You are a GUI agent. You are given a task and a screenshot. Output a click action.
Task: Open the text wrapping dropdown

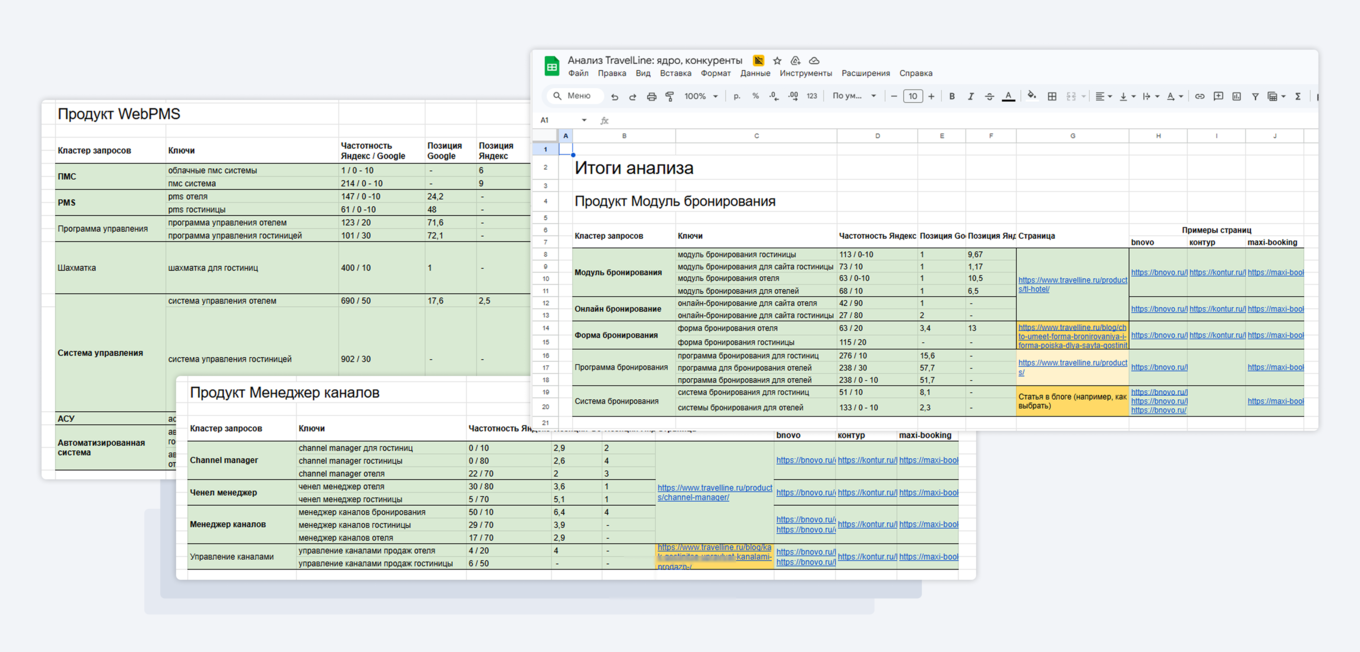pos(1150,97)
